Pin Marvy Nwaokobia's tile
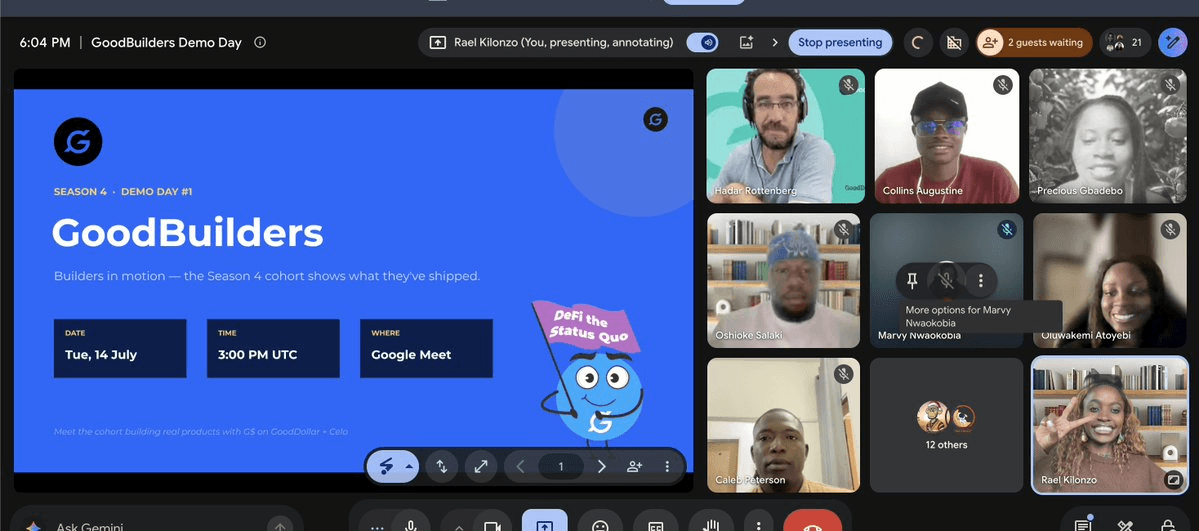 911,281
